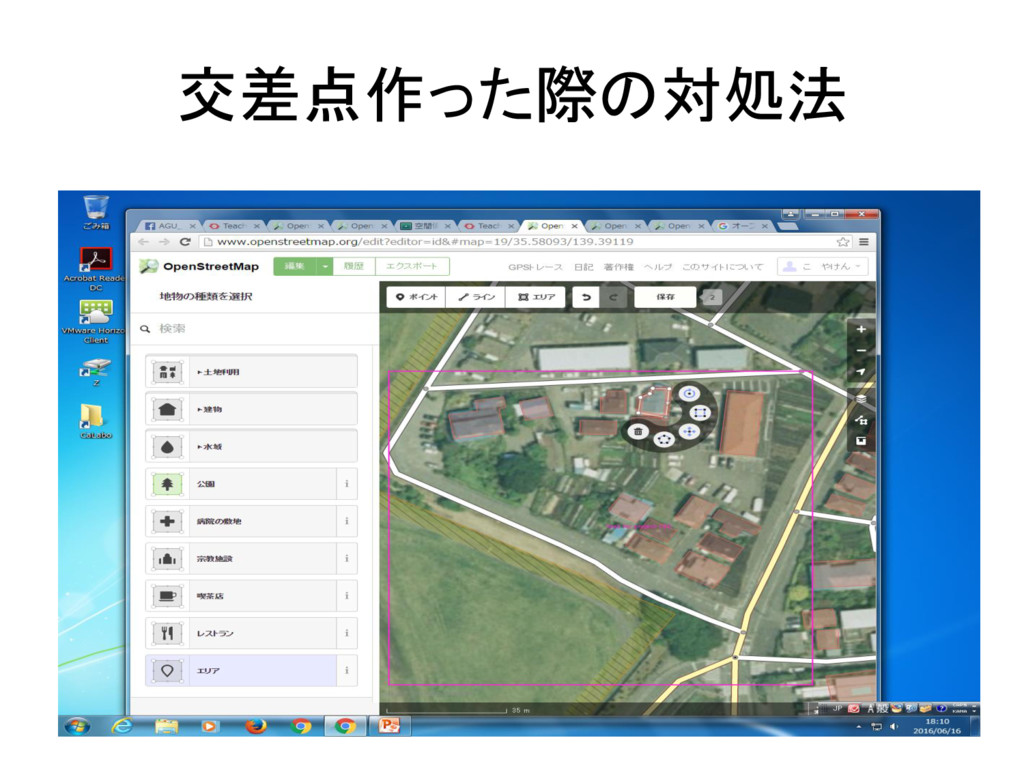Open the Chrome hamburger menu
The image size is (1024, 768).
(863, 242)
